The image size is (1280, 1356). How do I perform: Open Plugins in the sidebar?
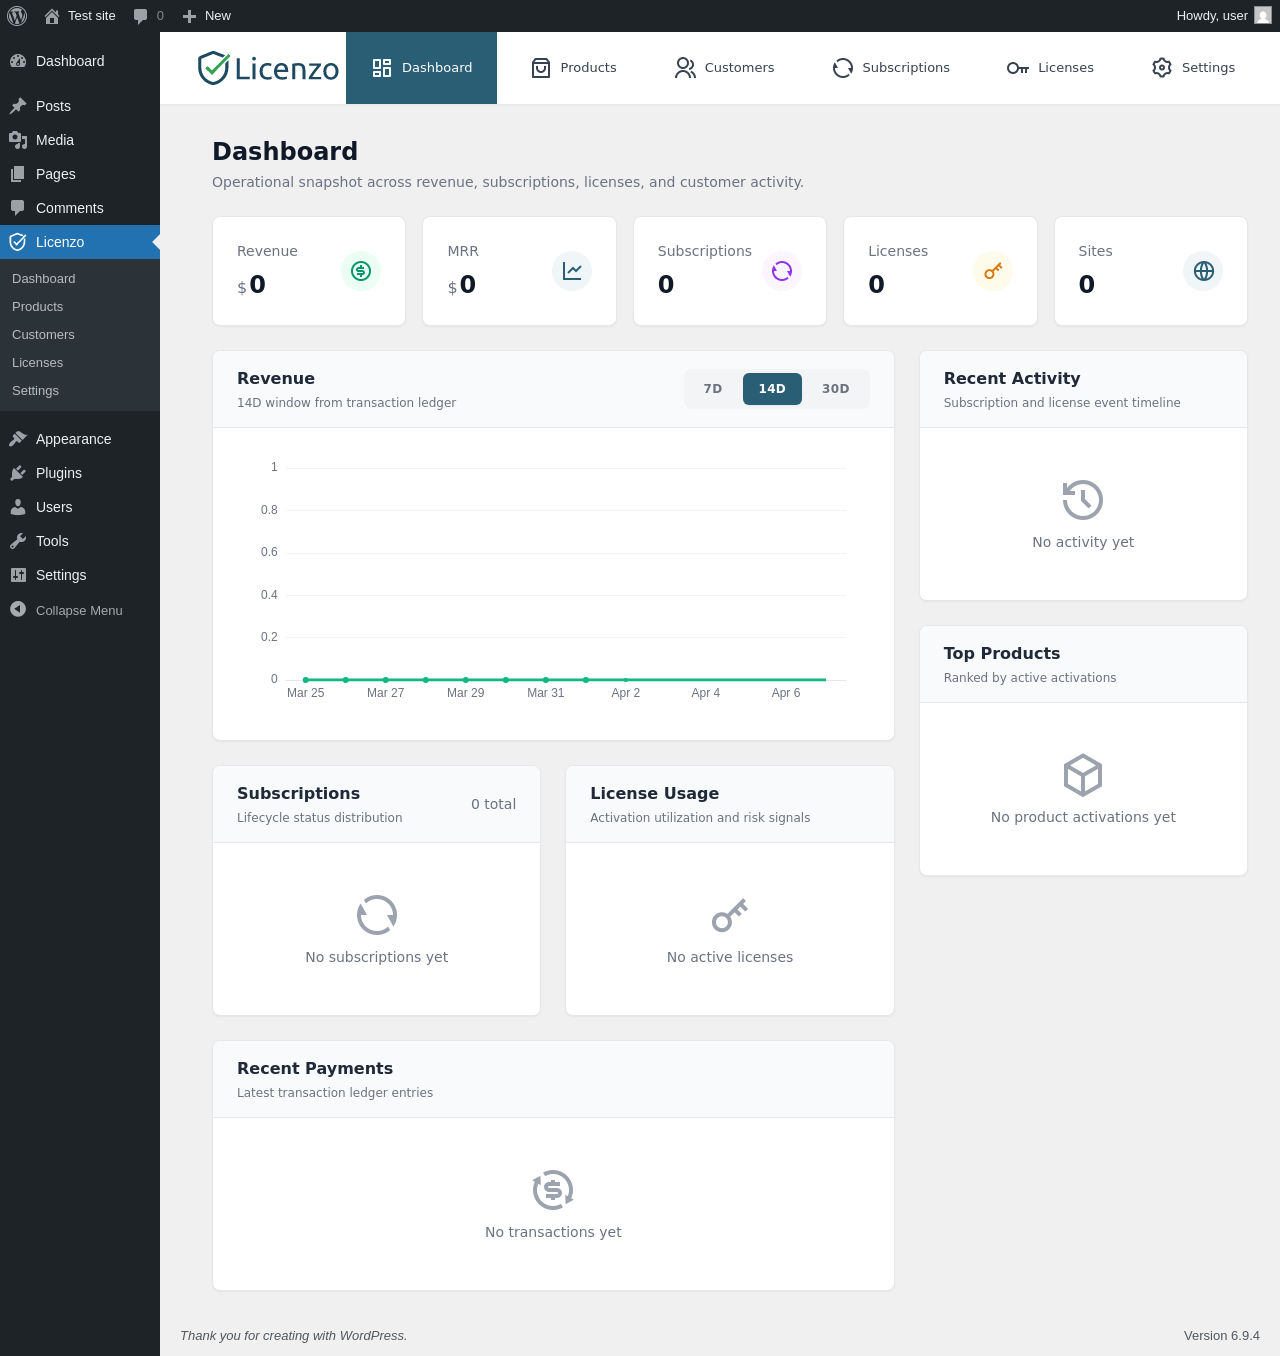point(80,473)
